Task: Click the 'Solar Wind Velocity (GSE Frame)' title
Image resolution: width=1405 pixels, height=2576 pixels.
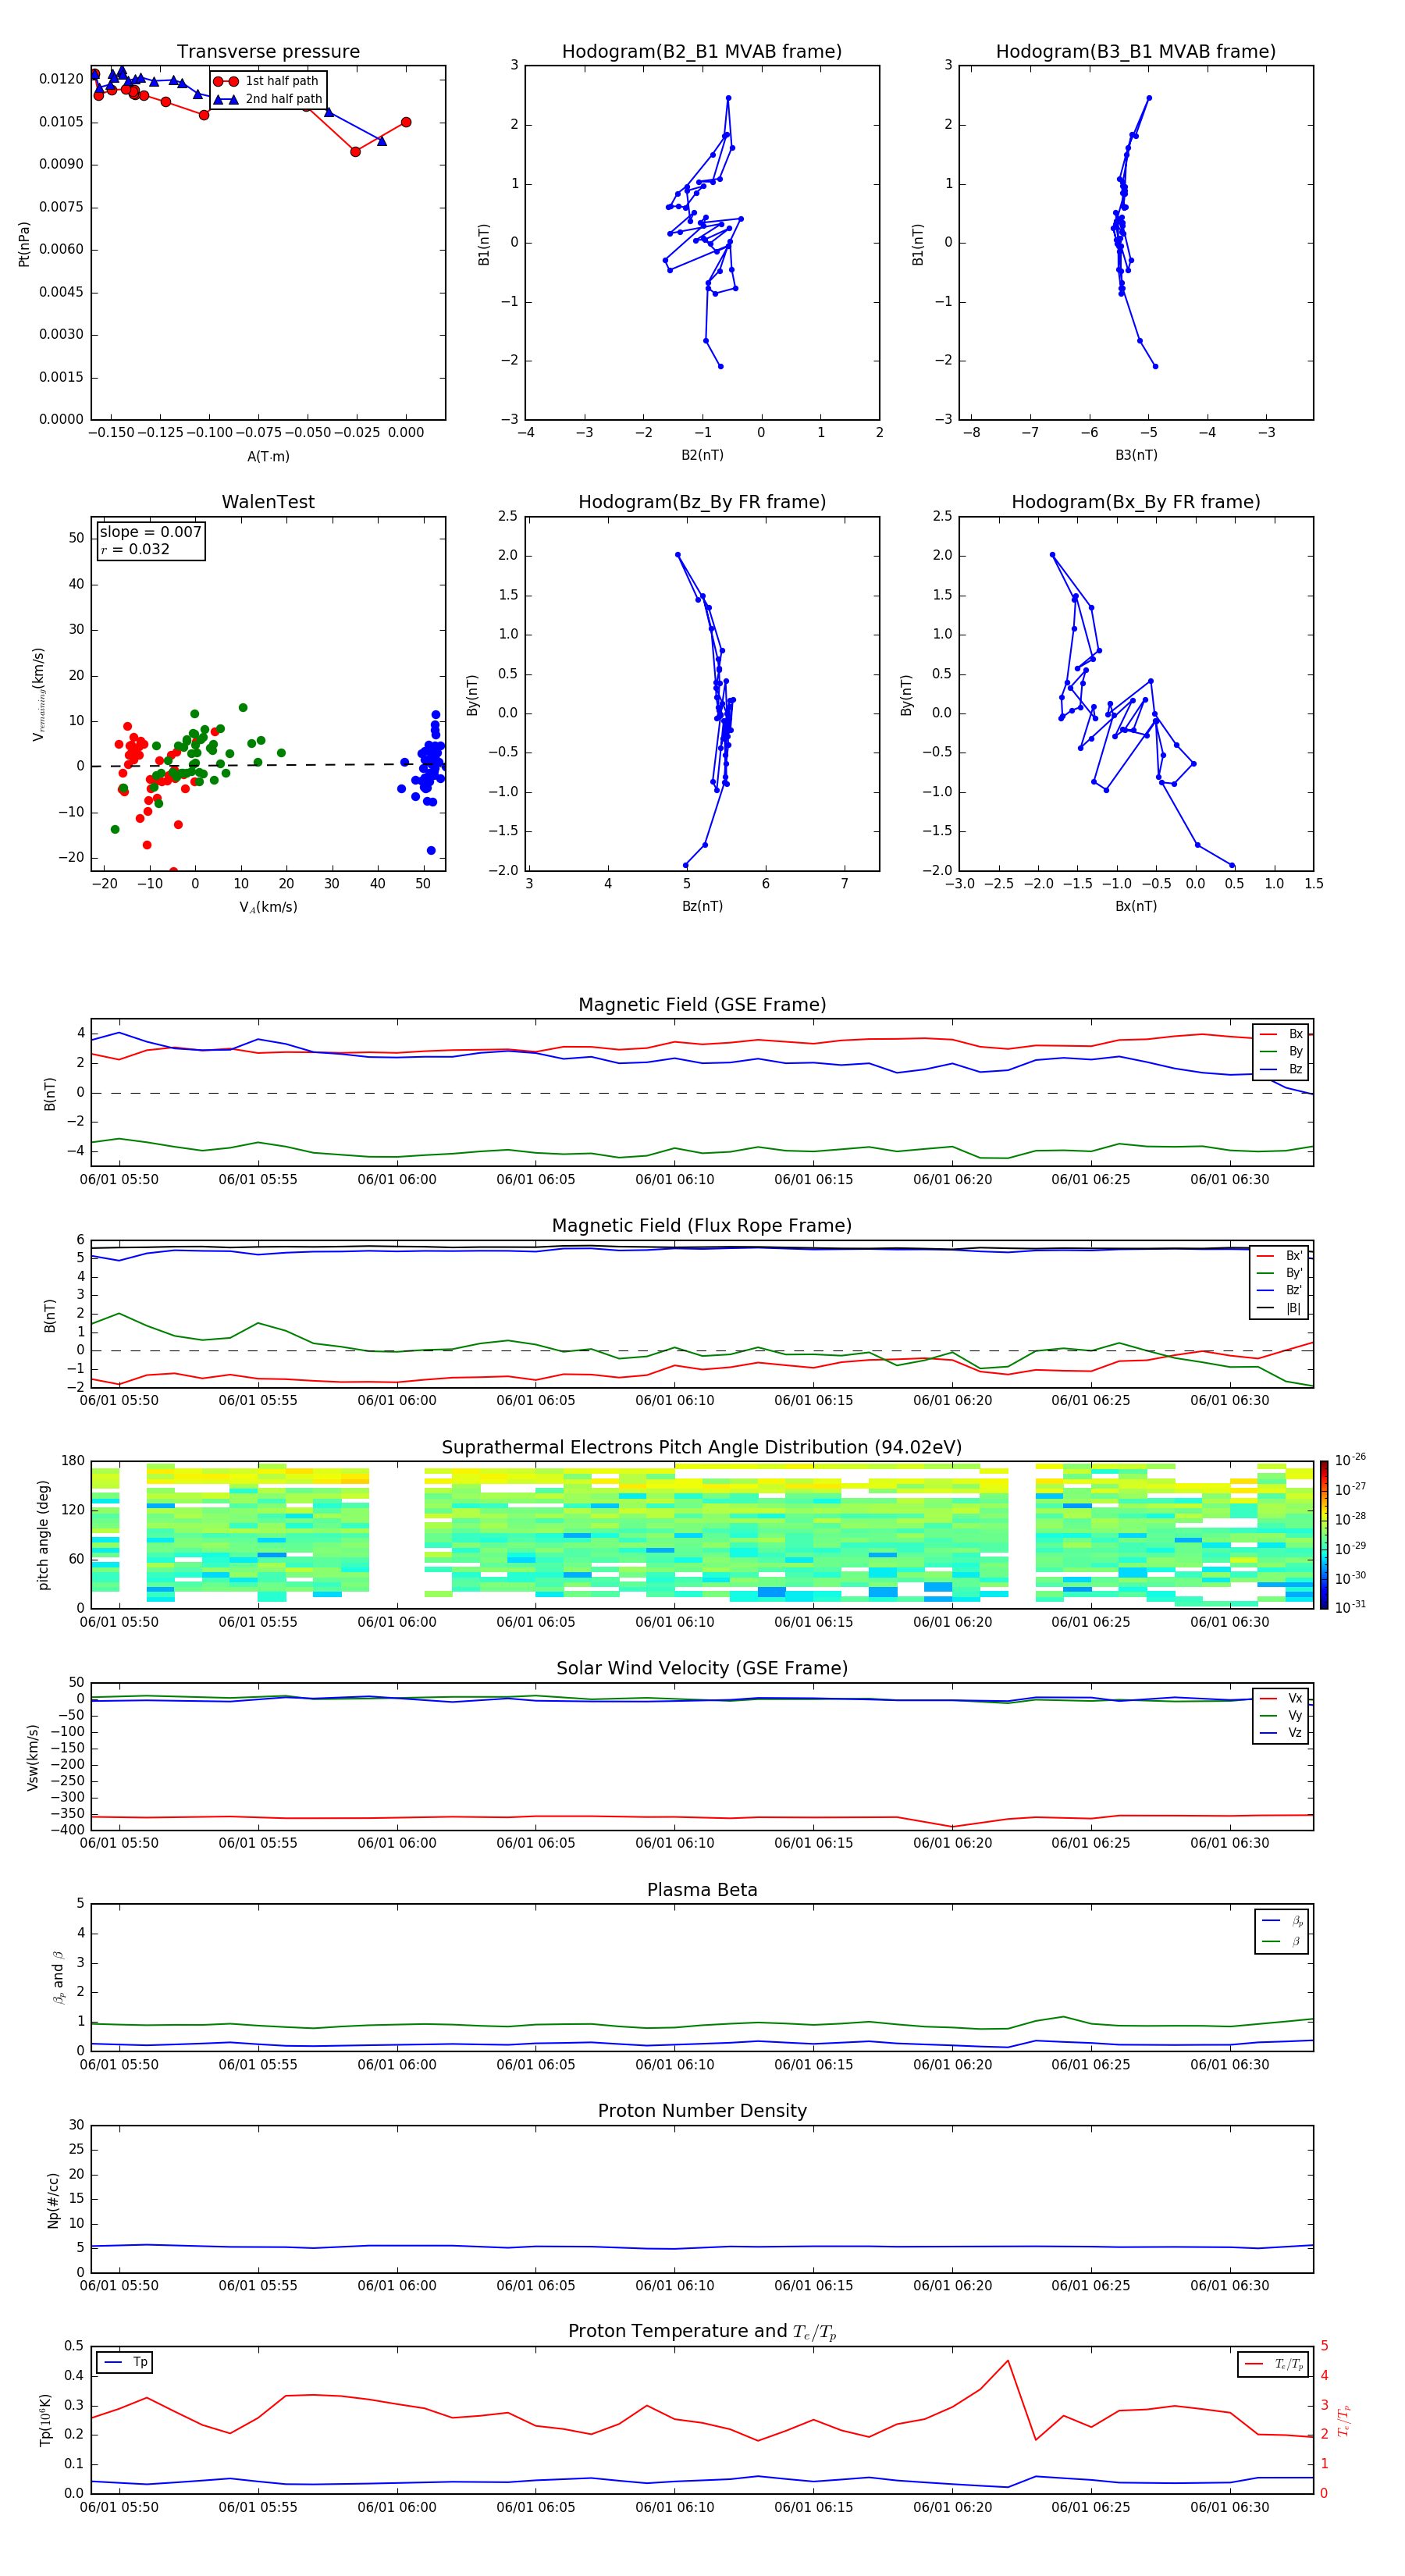Action: point(702,1668)
